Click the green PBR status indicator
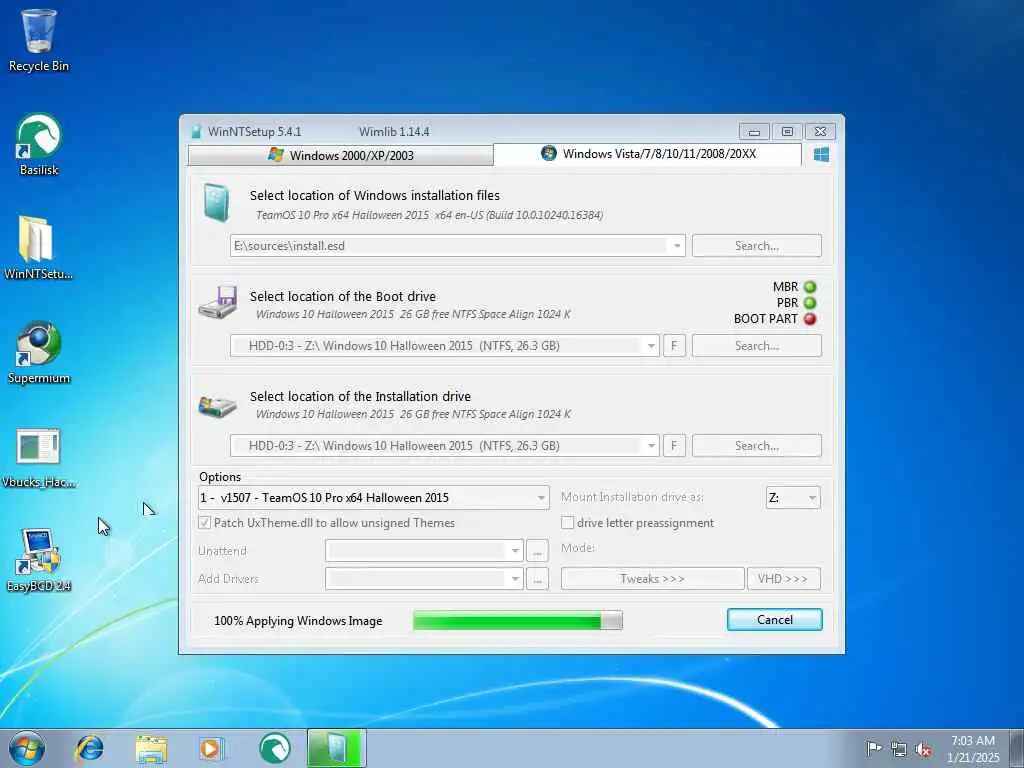This screenshot has height=768, width=1024. click(810, 303)
